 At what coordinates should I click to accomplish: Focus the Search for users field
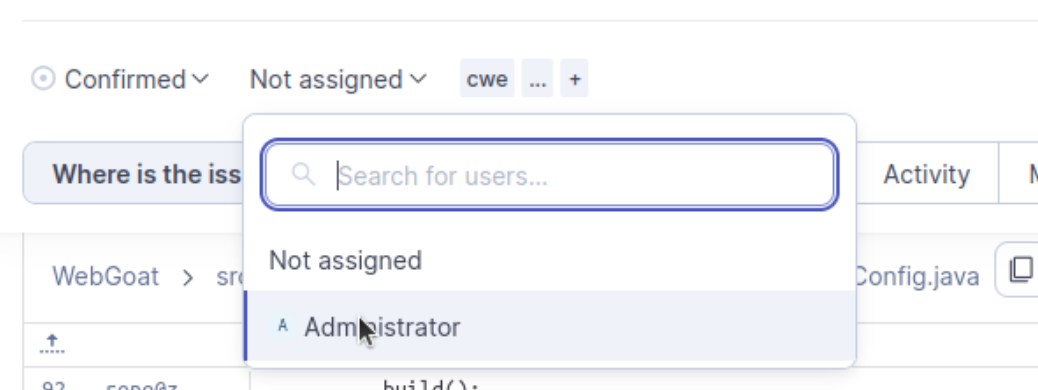[x=549, y=175]
